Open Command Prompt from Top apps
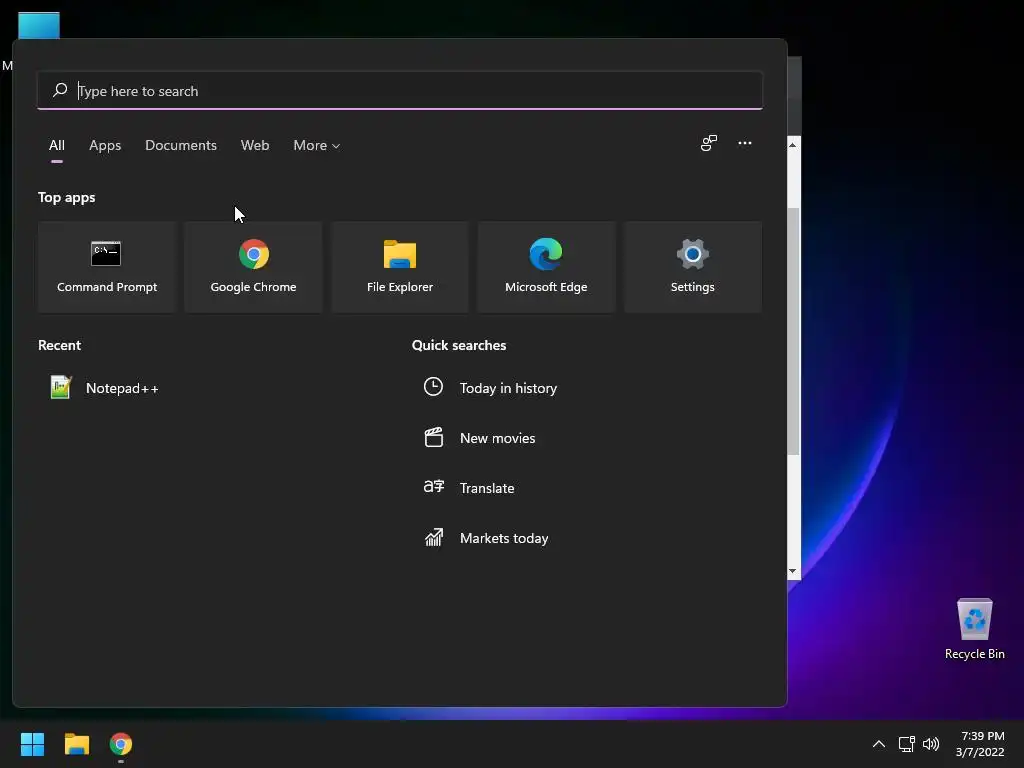This screenshot has width=1024, height=768. click(x=107, y=266)
